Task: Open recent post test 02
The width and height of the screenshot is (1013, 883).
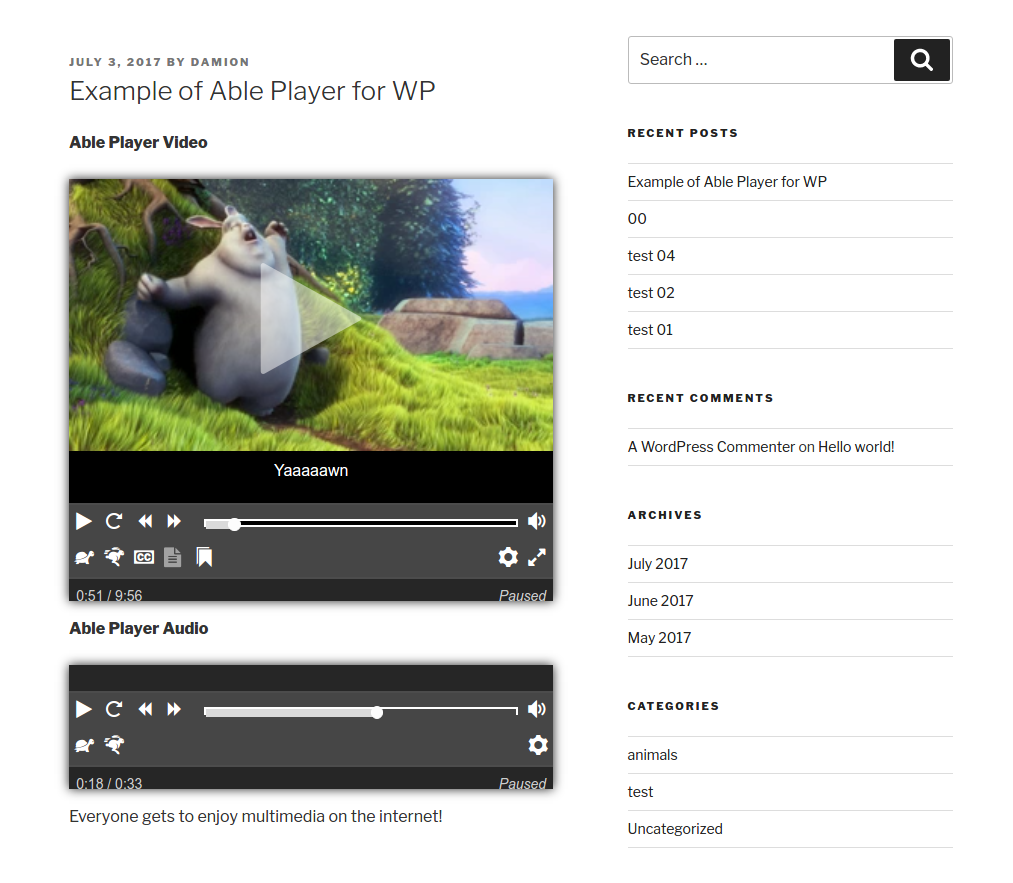Action: tap(651, 293)
